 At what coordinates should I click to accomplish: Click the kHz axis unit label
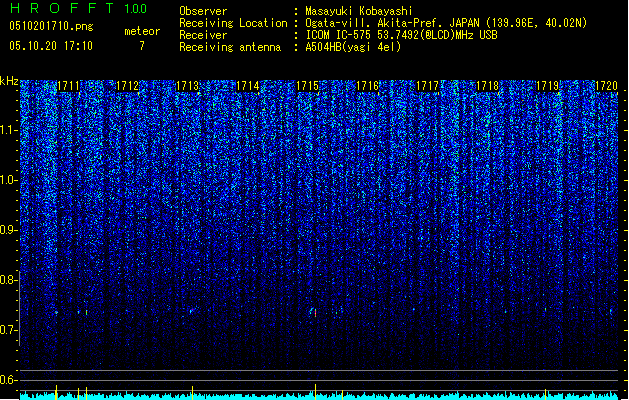(9, 81)
